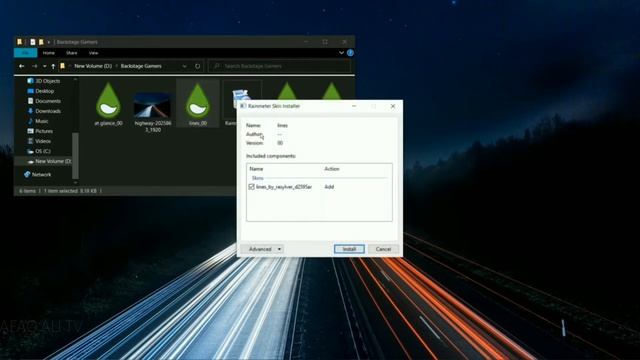Screen dimensions: 640x360
Task: Select Videos in the navigation pane
Action: [39, 141]
